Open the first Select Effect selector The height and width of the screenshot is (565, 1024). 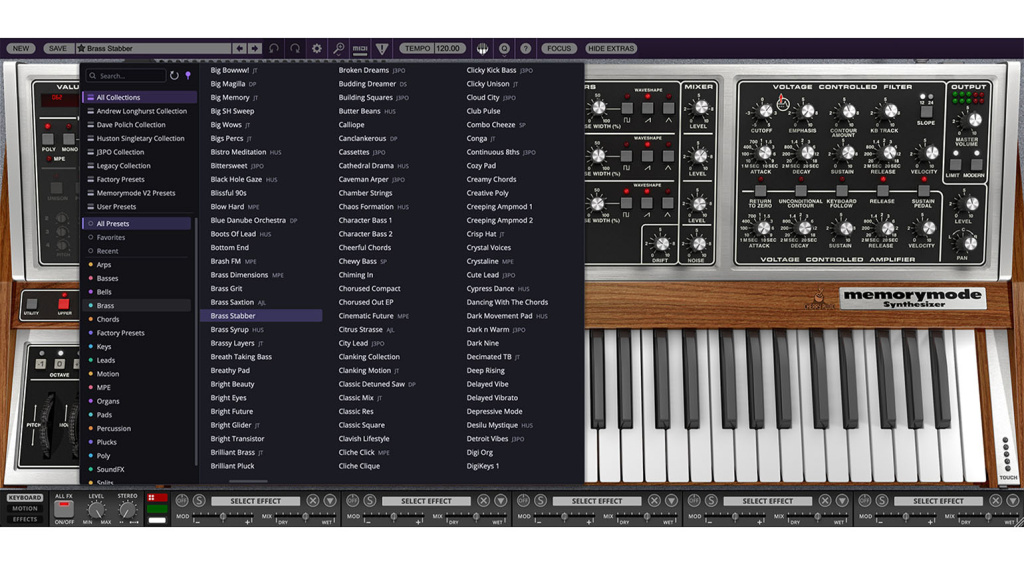pyautogui.click(x=255, y=501)
